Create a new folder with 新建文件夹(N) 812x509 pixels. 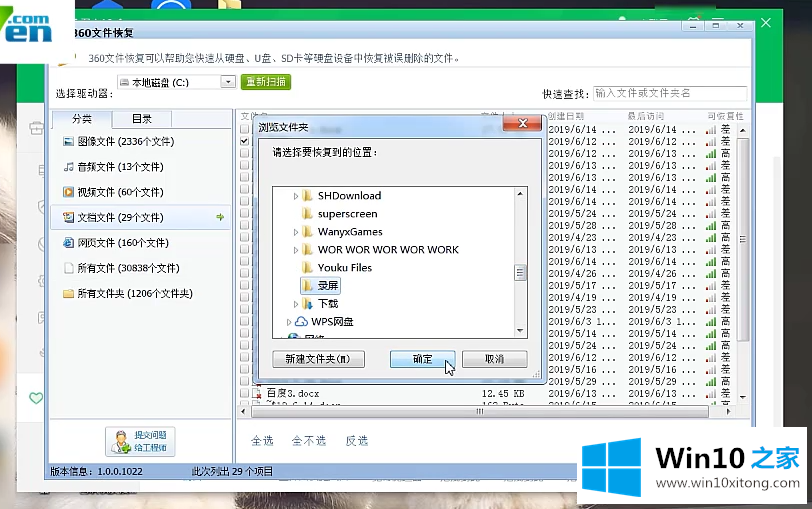pyautogui.click(x=318, y=359)
